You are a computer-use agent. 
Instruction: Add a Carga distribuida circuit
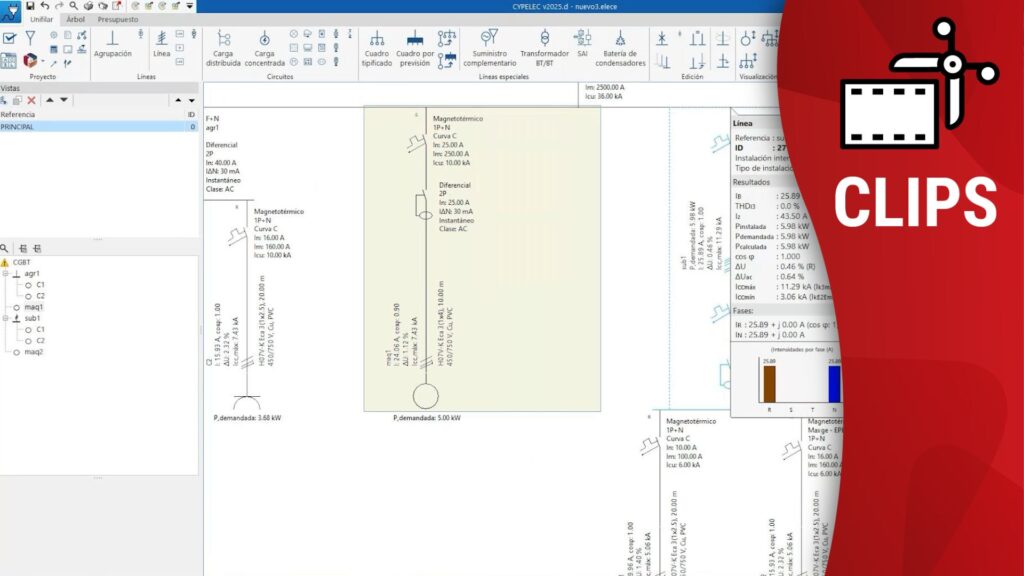(x=223, y=46)
